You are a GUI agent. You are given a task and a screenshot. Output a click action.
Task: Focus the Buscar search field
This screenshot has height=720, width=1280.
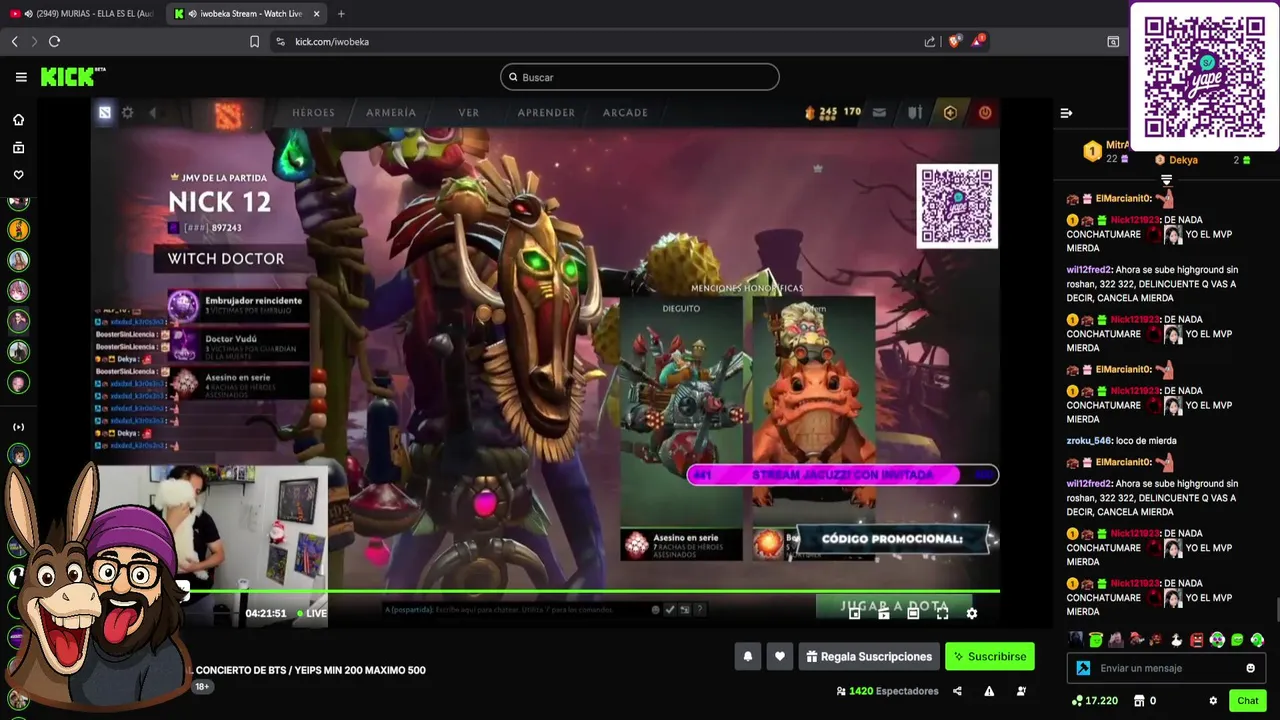click(x=640, y=77)
